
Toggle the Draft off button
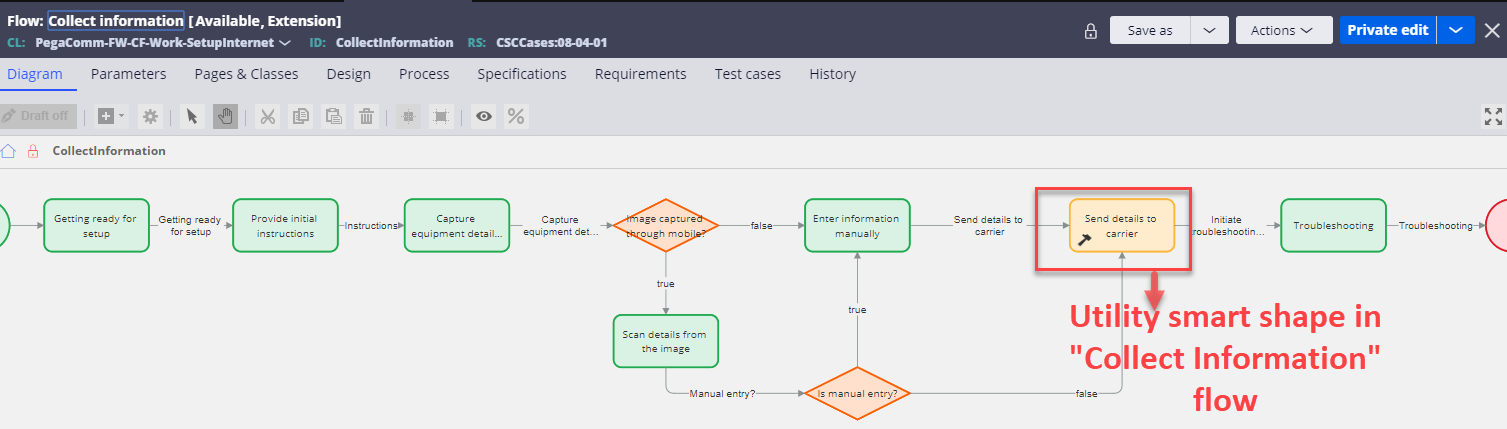(36, 116)
